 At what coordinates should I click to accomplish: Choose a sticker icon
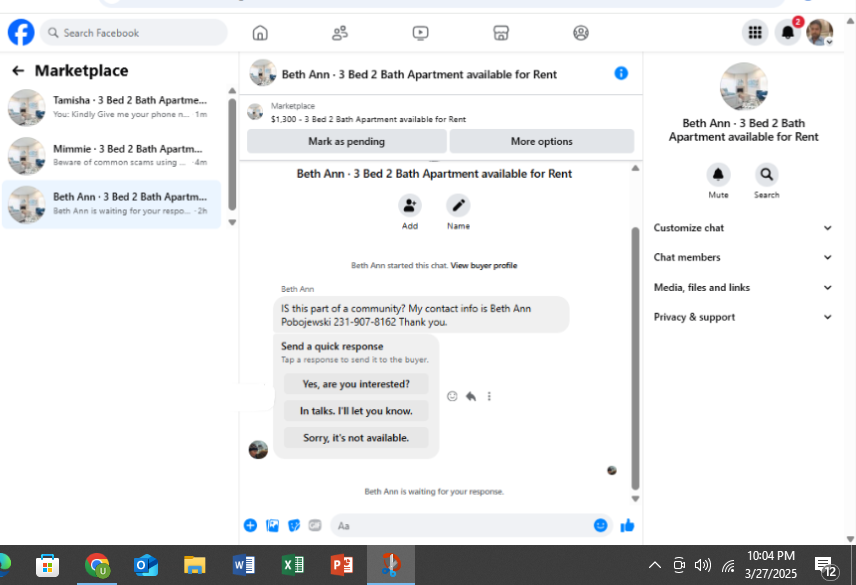pos(294,526)
